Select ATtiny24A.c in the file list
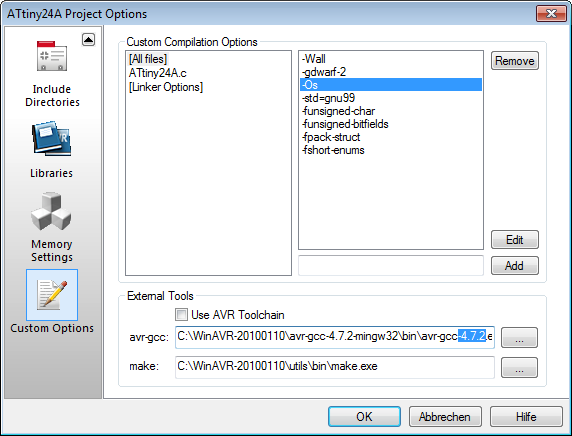This screenshot has height=436, width=572. (158, 73)
